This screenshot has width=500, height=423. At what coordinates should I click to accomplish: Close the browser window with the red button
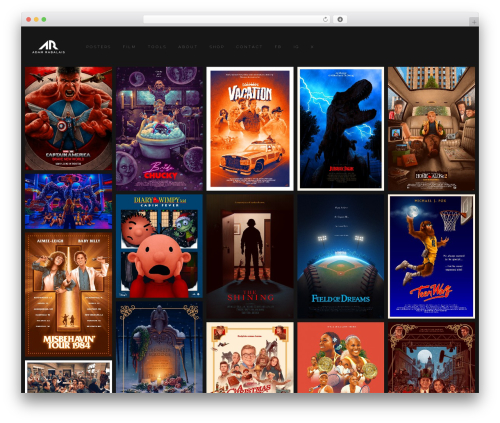[29, 19]
